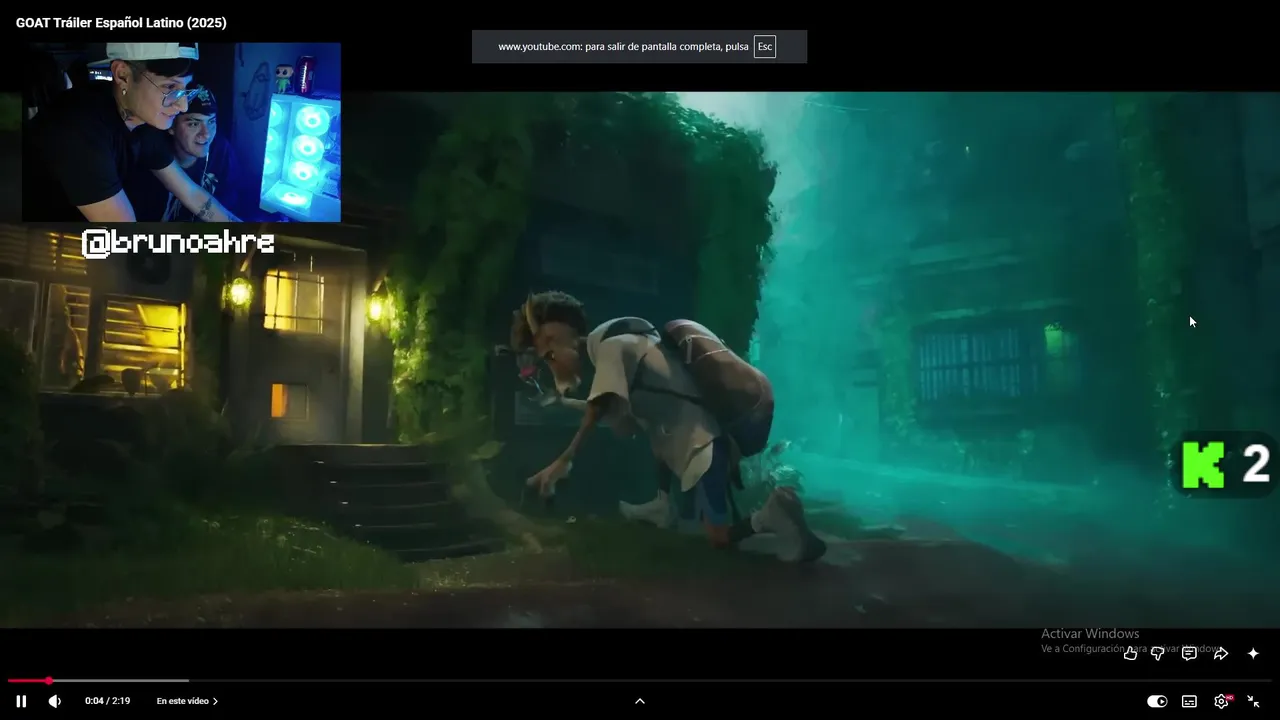
Task: Click the 0:04 / 2:19 time display
Action: 107,701
